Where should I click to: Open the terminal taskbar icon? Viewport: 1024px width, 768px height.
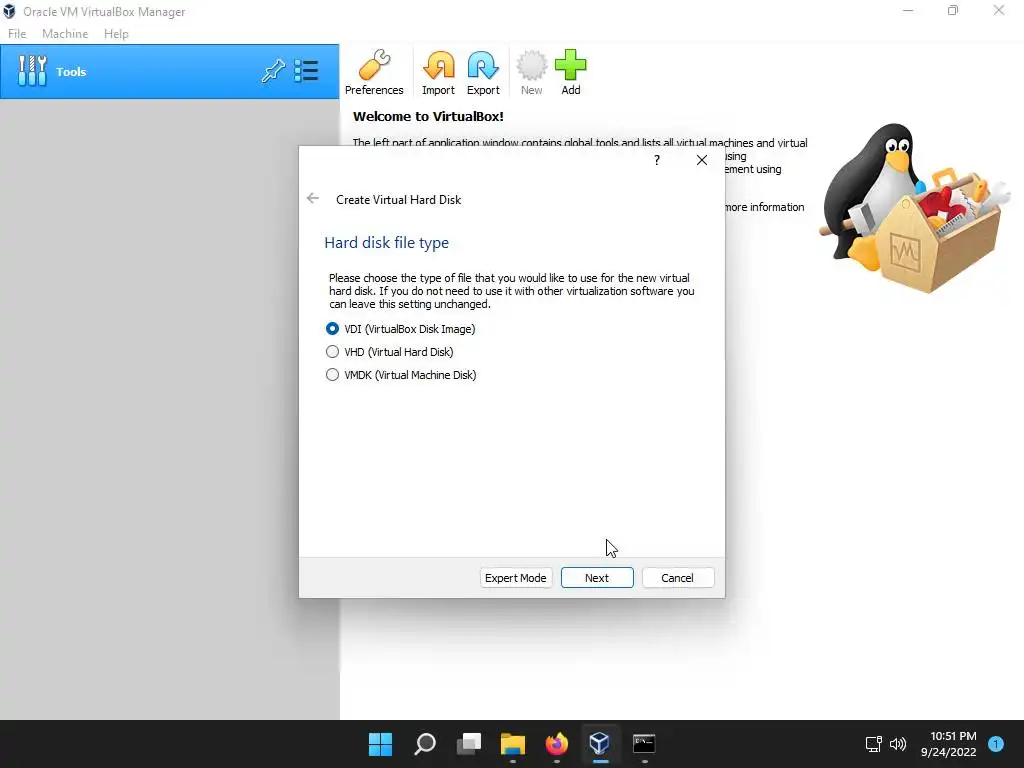(644, 744)
